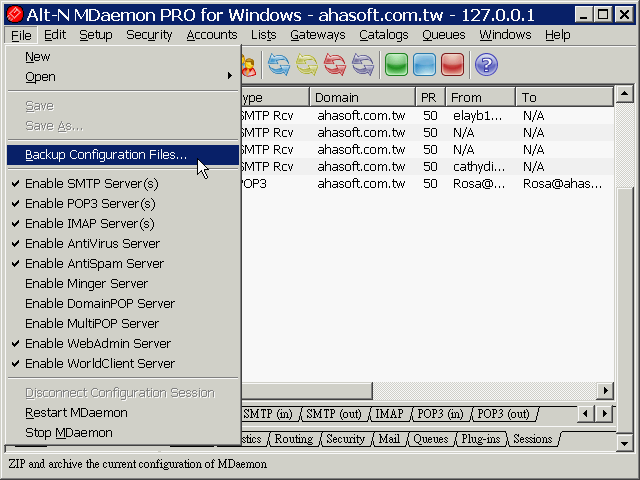Image resolution: width=640 pixels, height=480 pixels.
Task: Switch to the POP3 (out) tab
Action: point(504,414)
